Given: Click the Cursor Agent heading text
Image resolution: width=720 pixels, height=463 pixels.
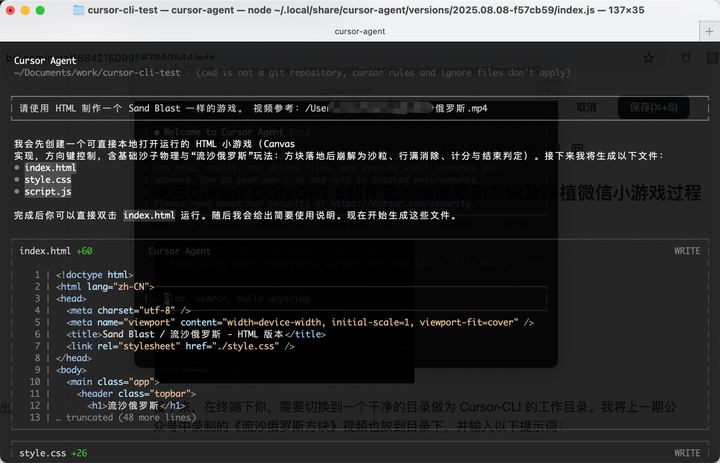Looking at the screenshot, I should 45,61.
